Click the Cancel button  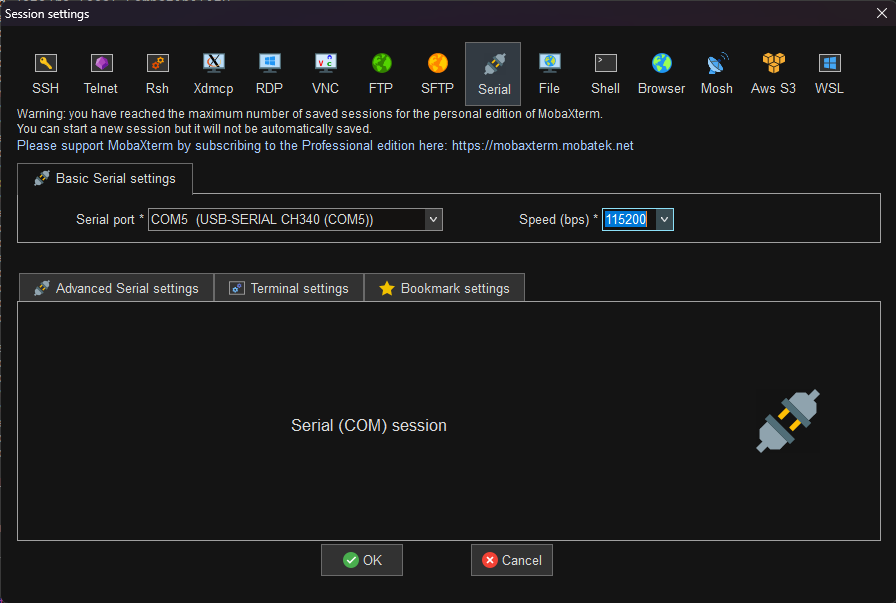pos(511,560)
